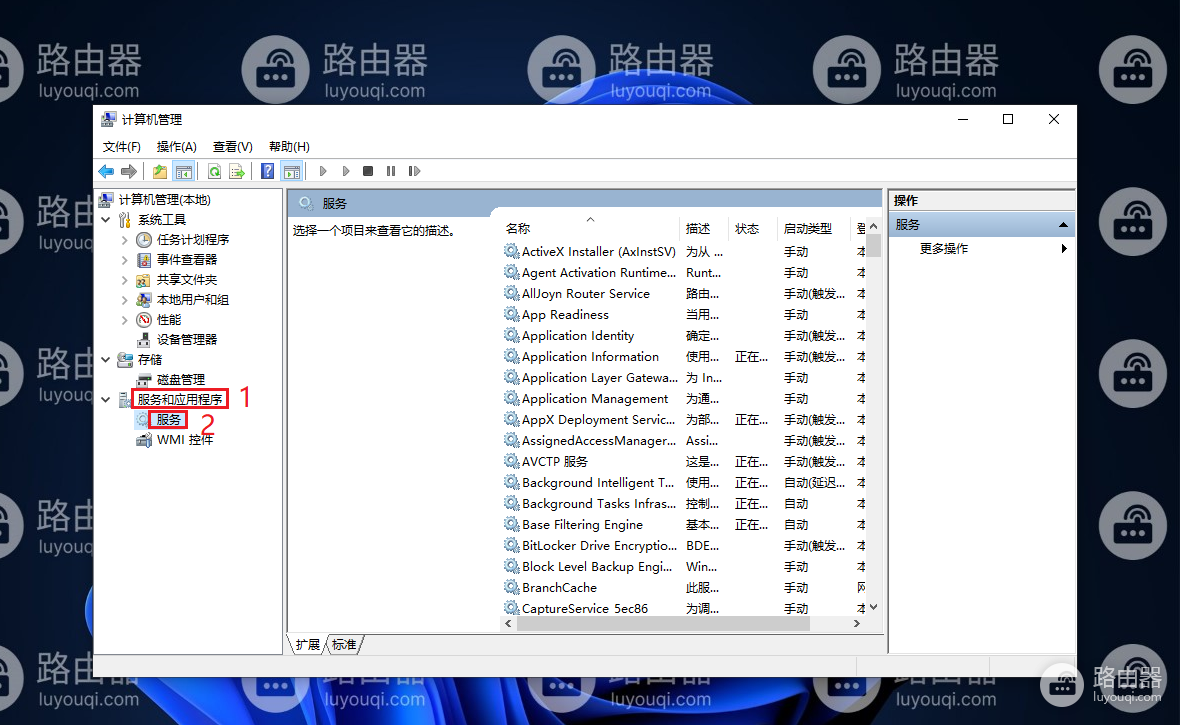Toggle the show/hide console tree icon

point(184,172)
